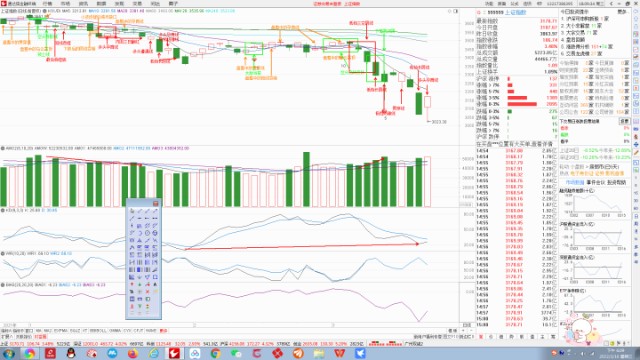This screenshot has width=640, height=360.
Task: Click the MA indicator tab below chart
Action: coord(39,331)
